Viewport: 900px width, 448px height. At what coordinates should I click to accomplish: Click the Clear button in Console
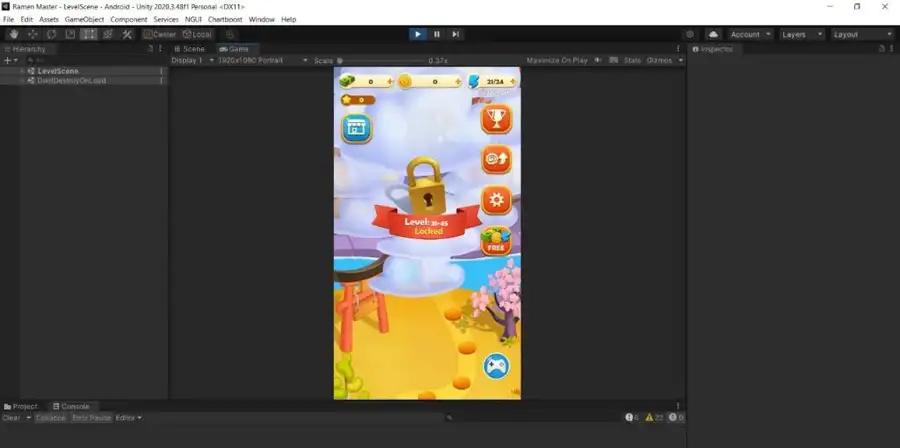click(11, 417)
